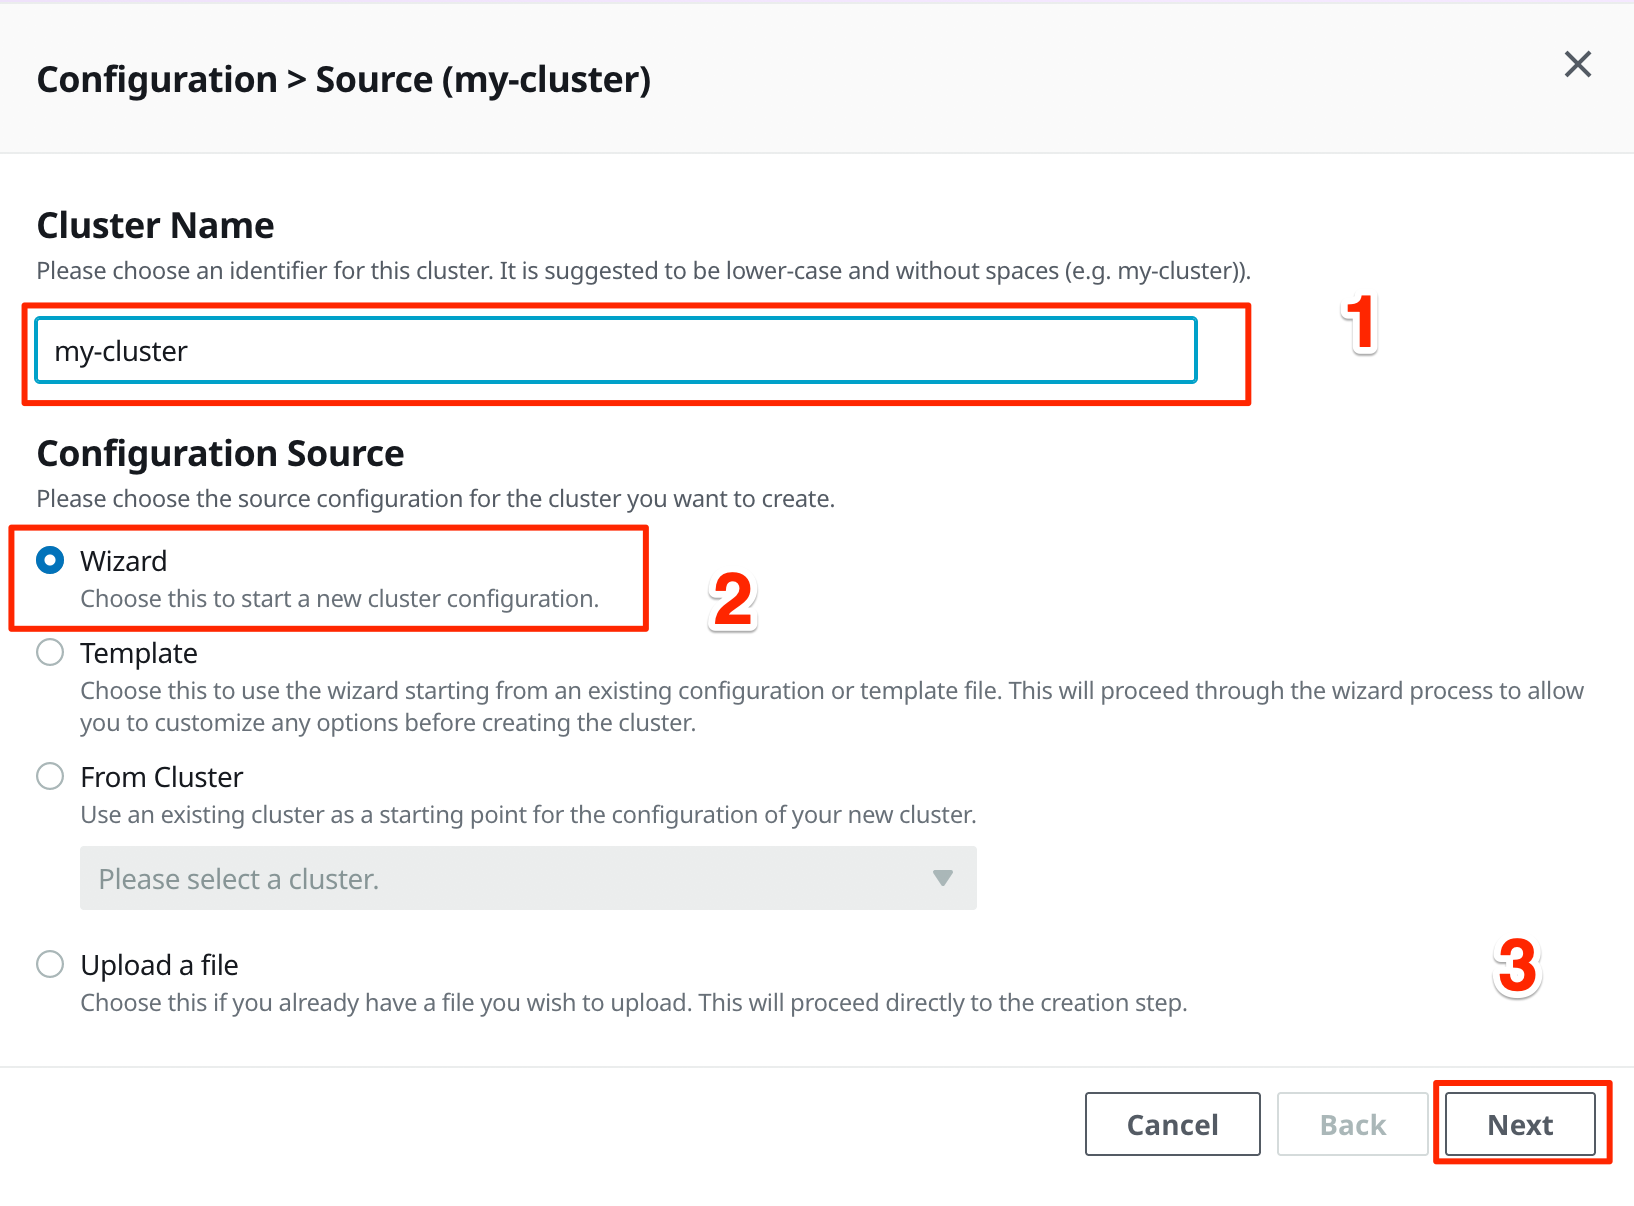Viewport: 1634px width, 1206px height.
Task: Select the Wizard radio button circle
Action: [x=50, y=560]
